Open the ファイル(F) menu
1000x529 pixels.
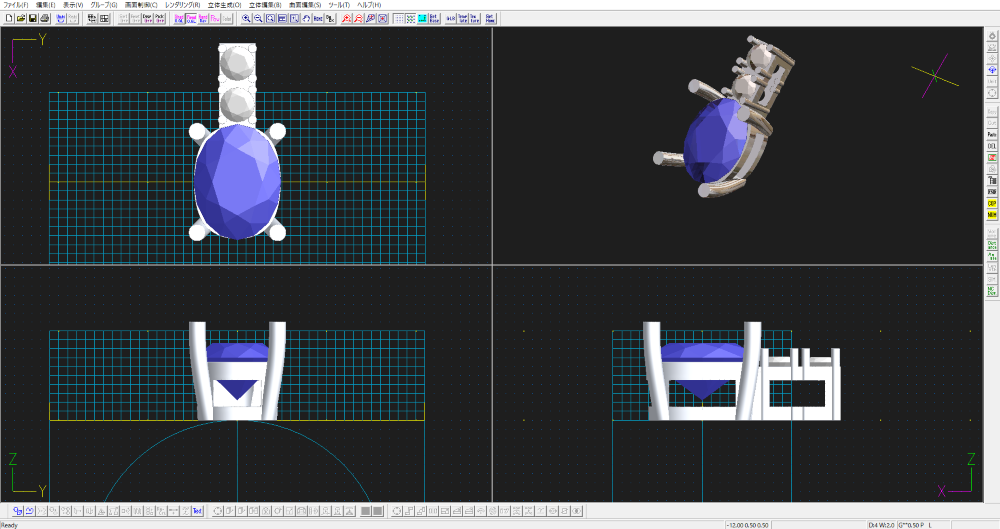[x=16, y=5]
